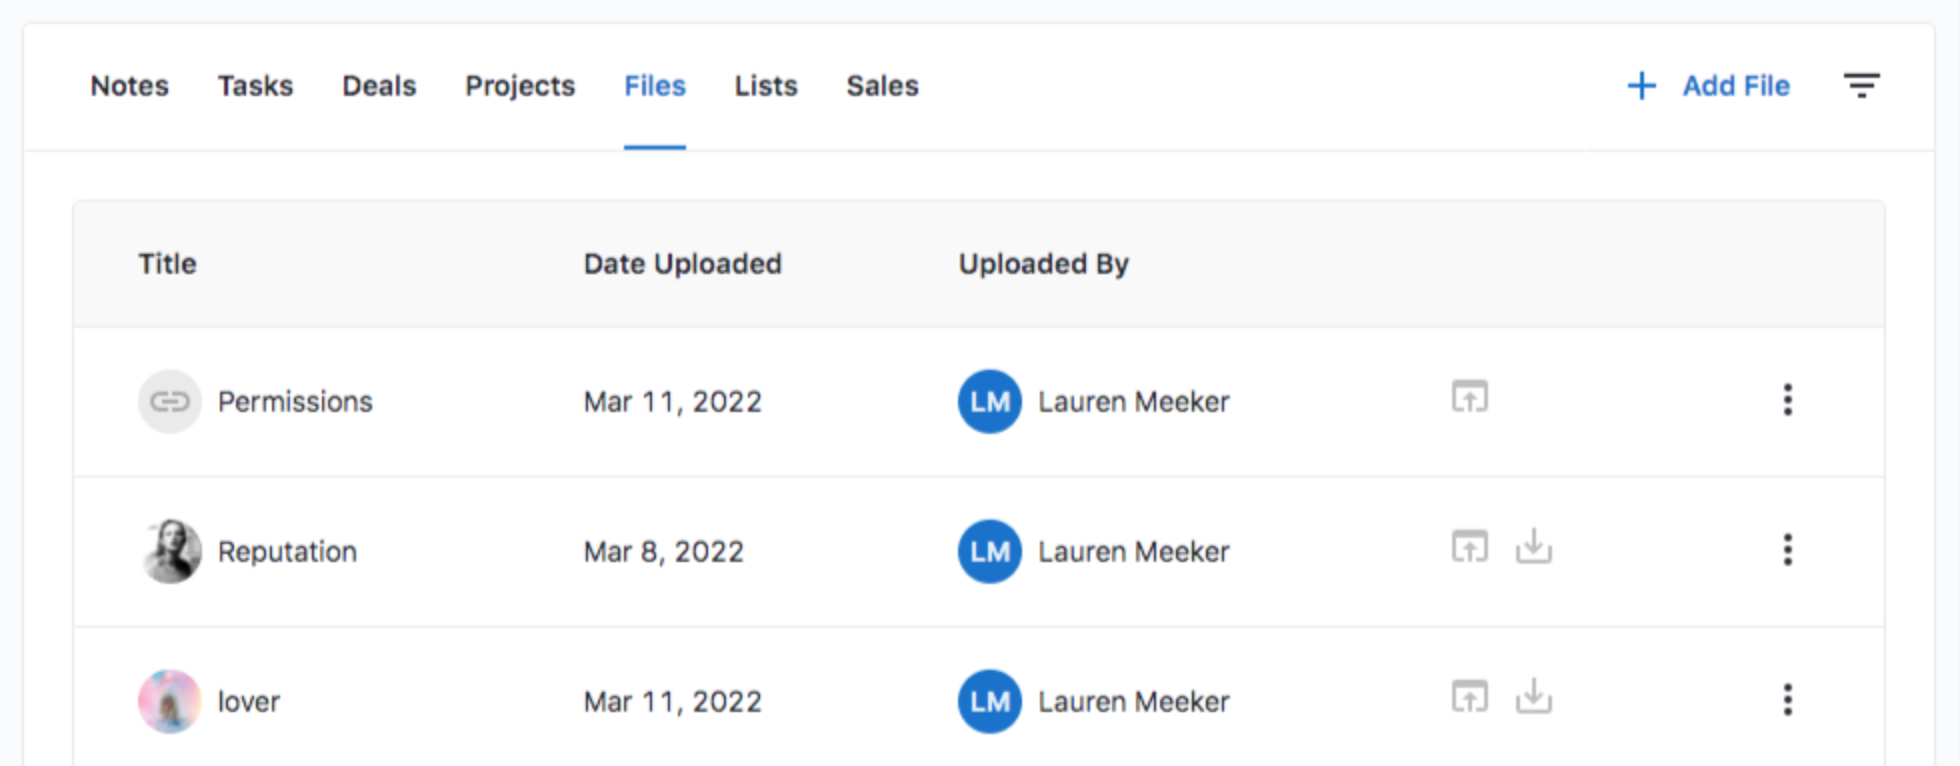The width and height of the screenshot is (1960, 766).
Task: Open the Projects tab
Action: point(520,86)
